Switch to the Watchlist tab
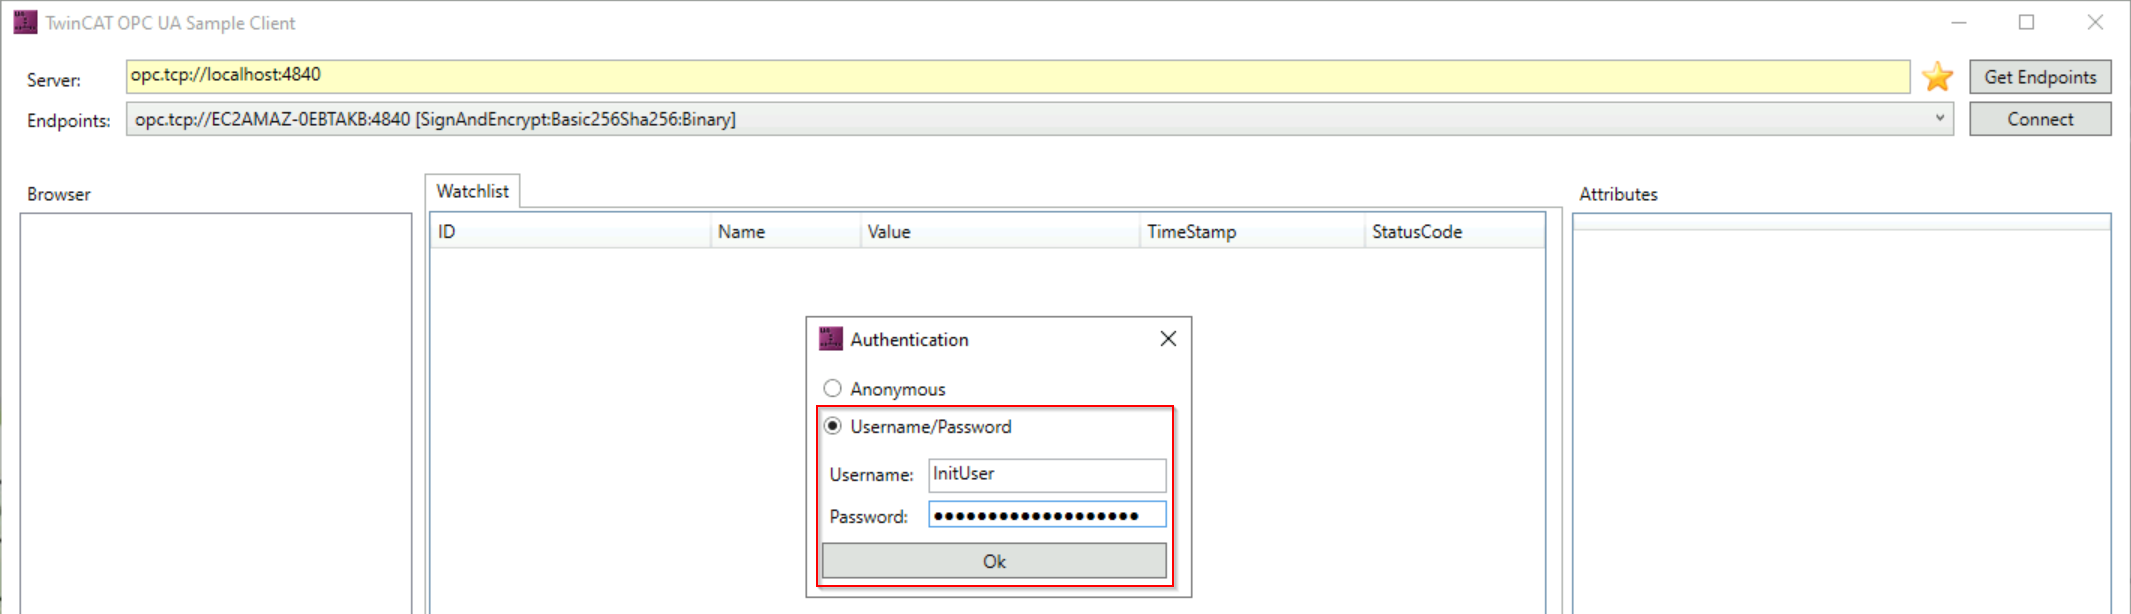Screen dimensions: 2131x614 pos(472,191)
